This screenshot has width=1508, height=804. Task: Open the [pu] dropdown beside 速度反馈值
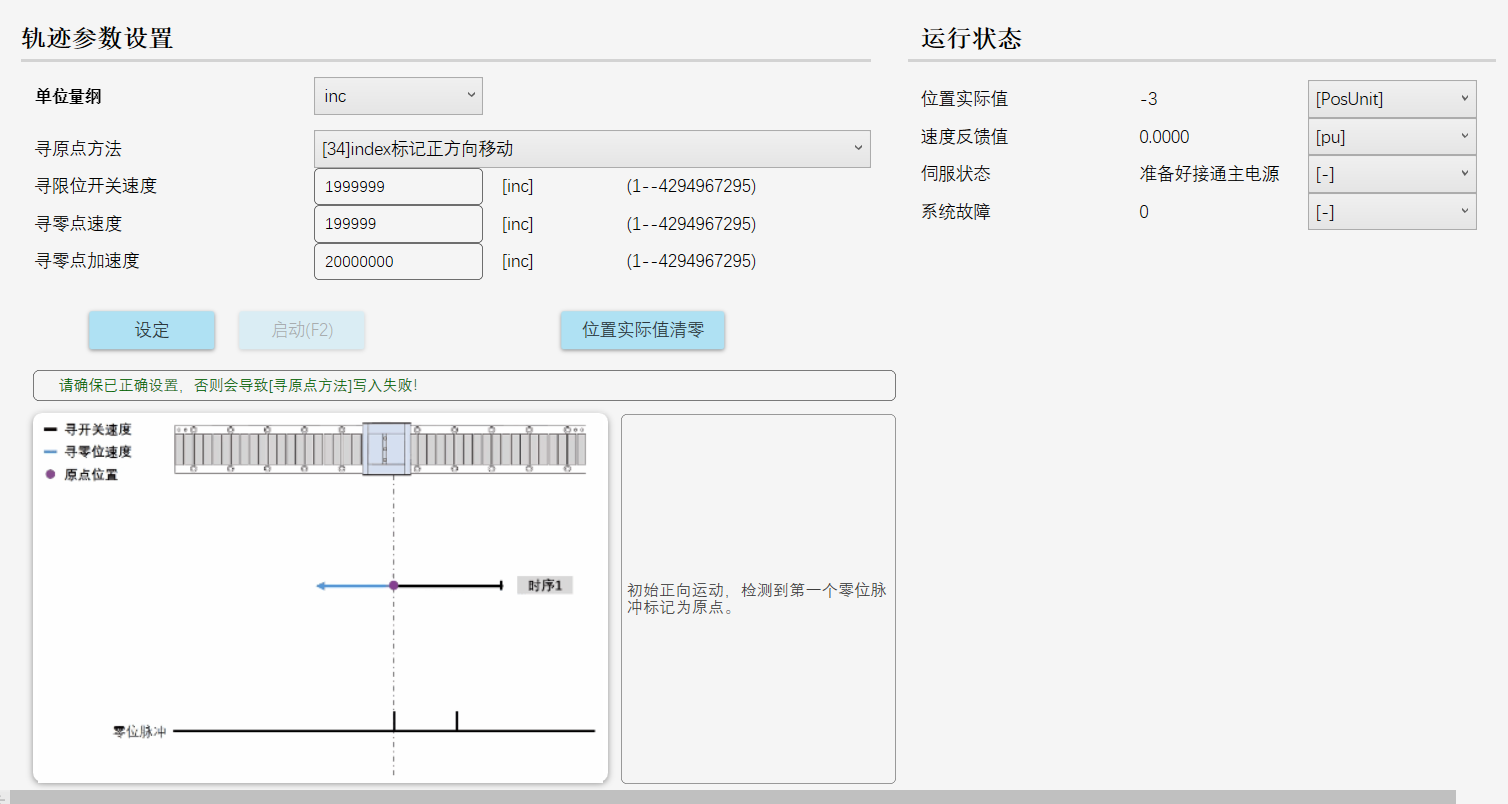click(x=1391, y=136)
